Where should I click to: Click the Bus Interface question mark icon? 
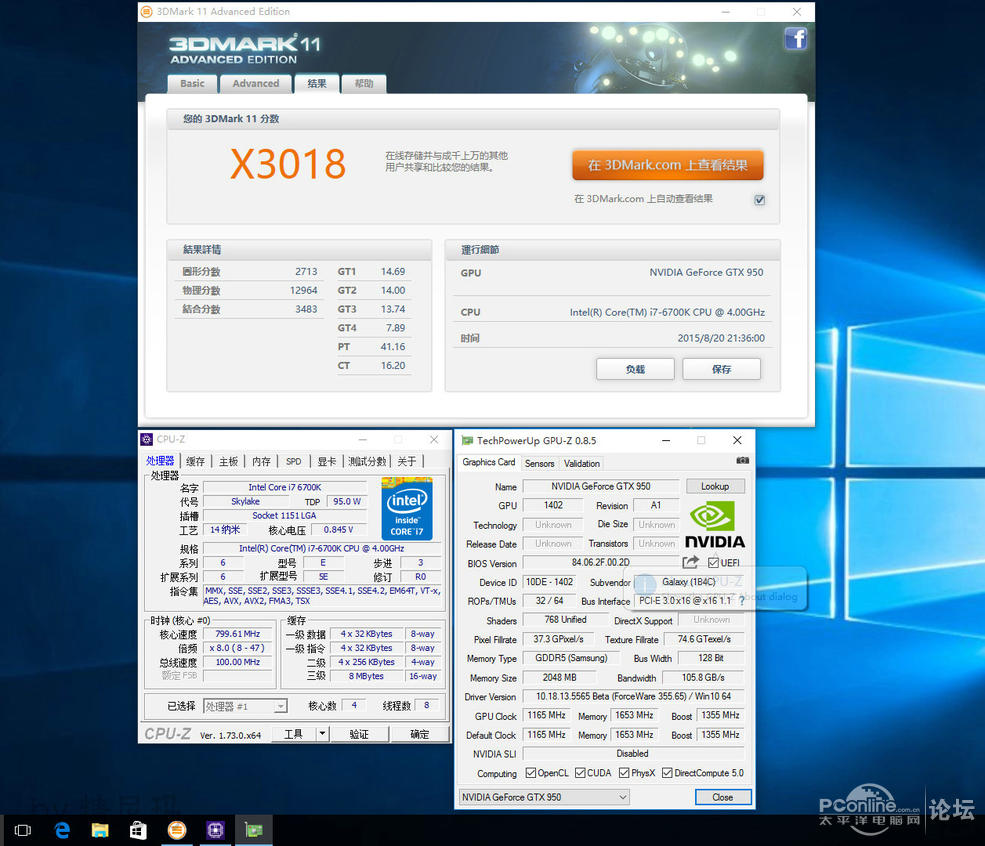point(742,601)
